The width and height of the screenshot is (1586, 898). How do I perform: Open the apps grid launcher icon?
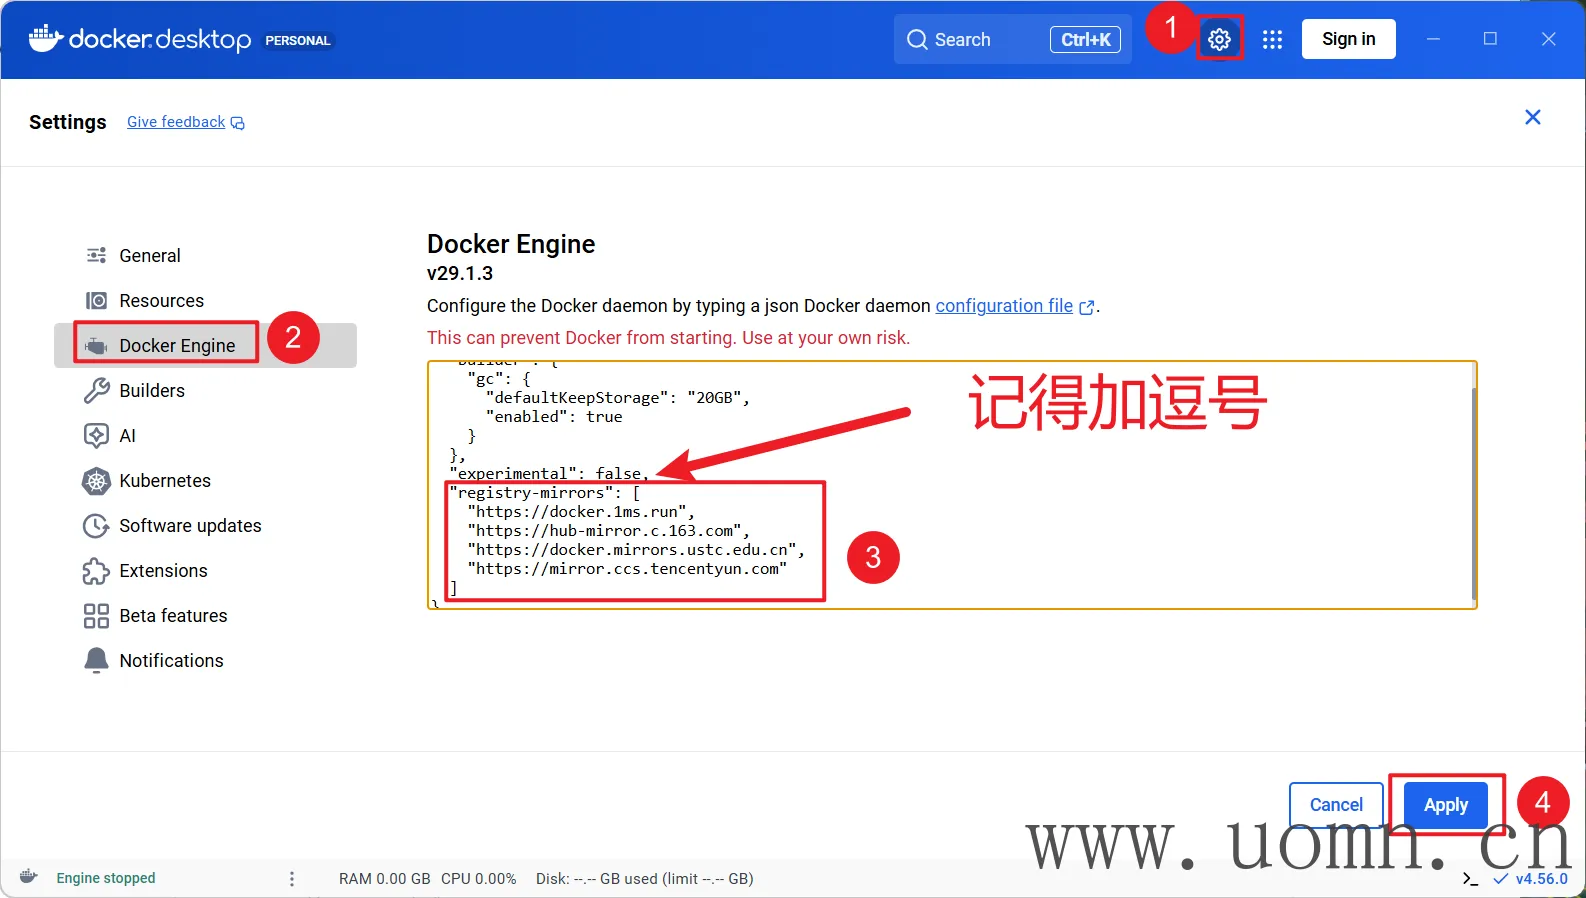(x=1272, y=40)
